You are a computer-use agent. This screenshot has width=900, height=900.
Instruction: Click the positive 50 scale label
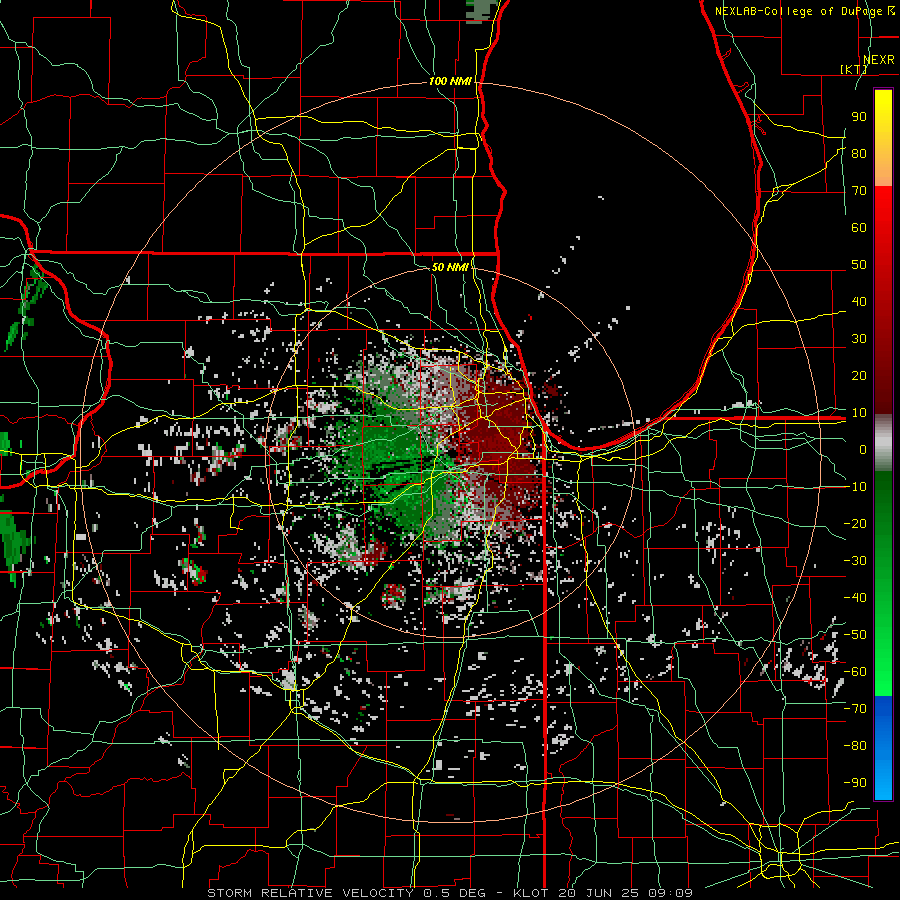[859, 265]
